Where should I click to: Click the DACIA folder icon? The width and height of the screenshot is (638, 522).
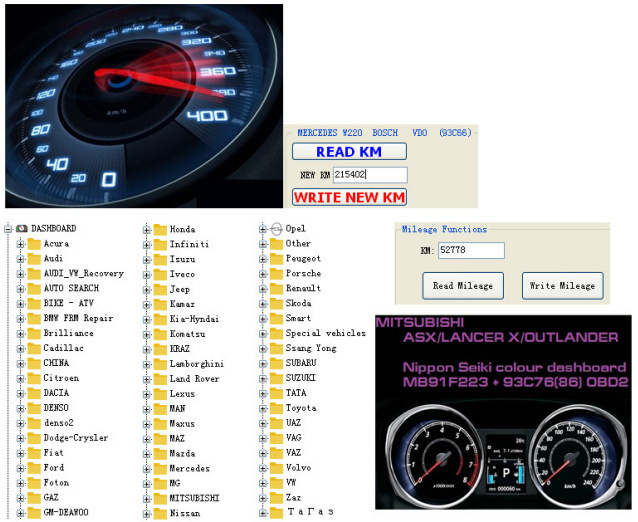[x=34, y=393]
